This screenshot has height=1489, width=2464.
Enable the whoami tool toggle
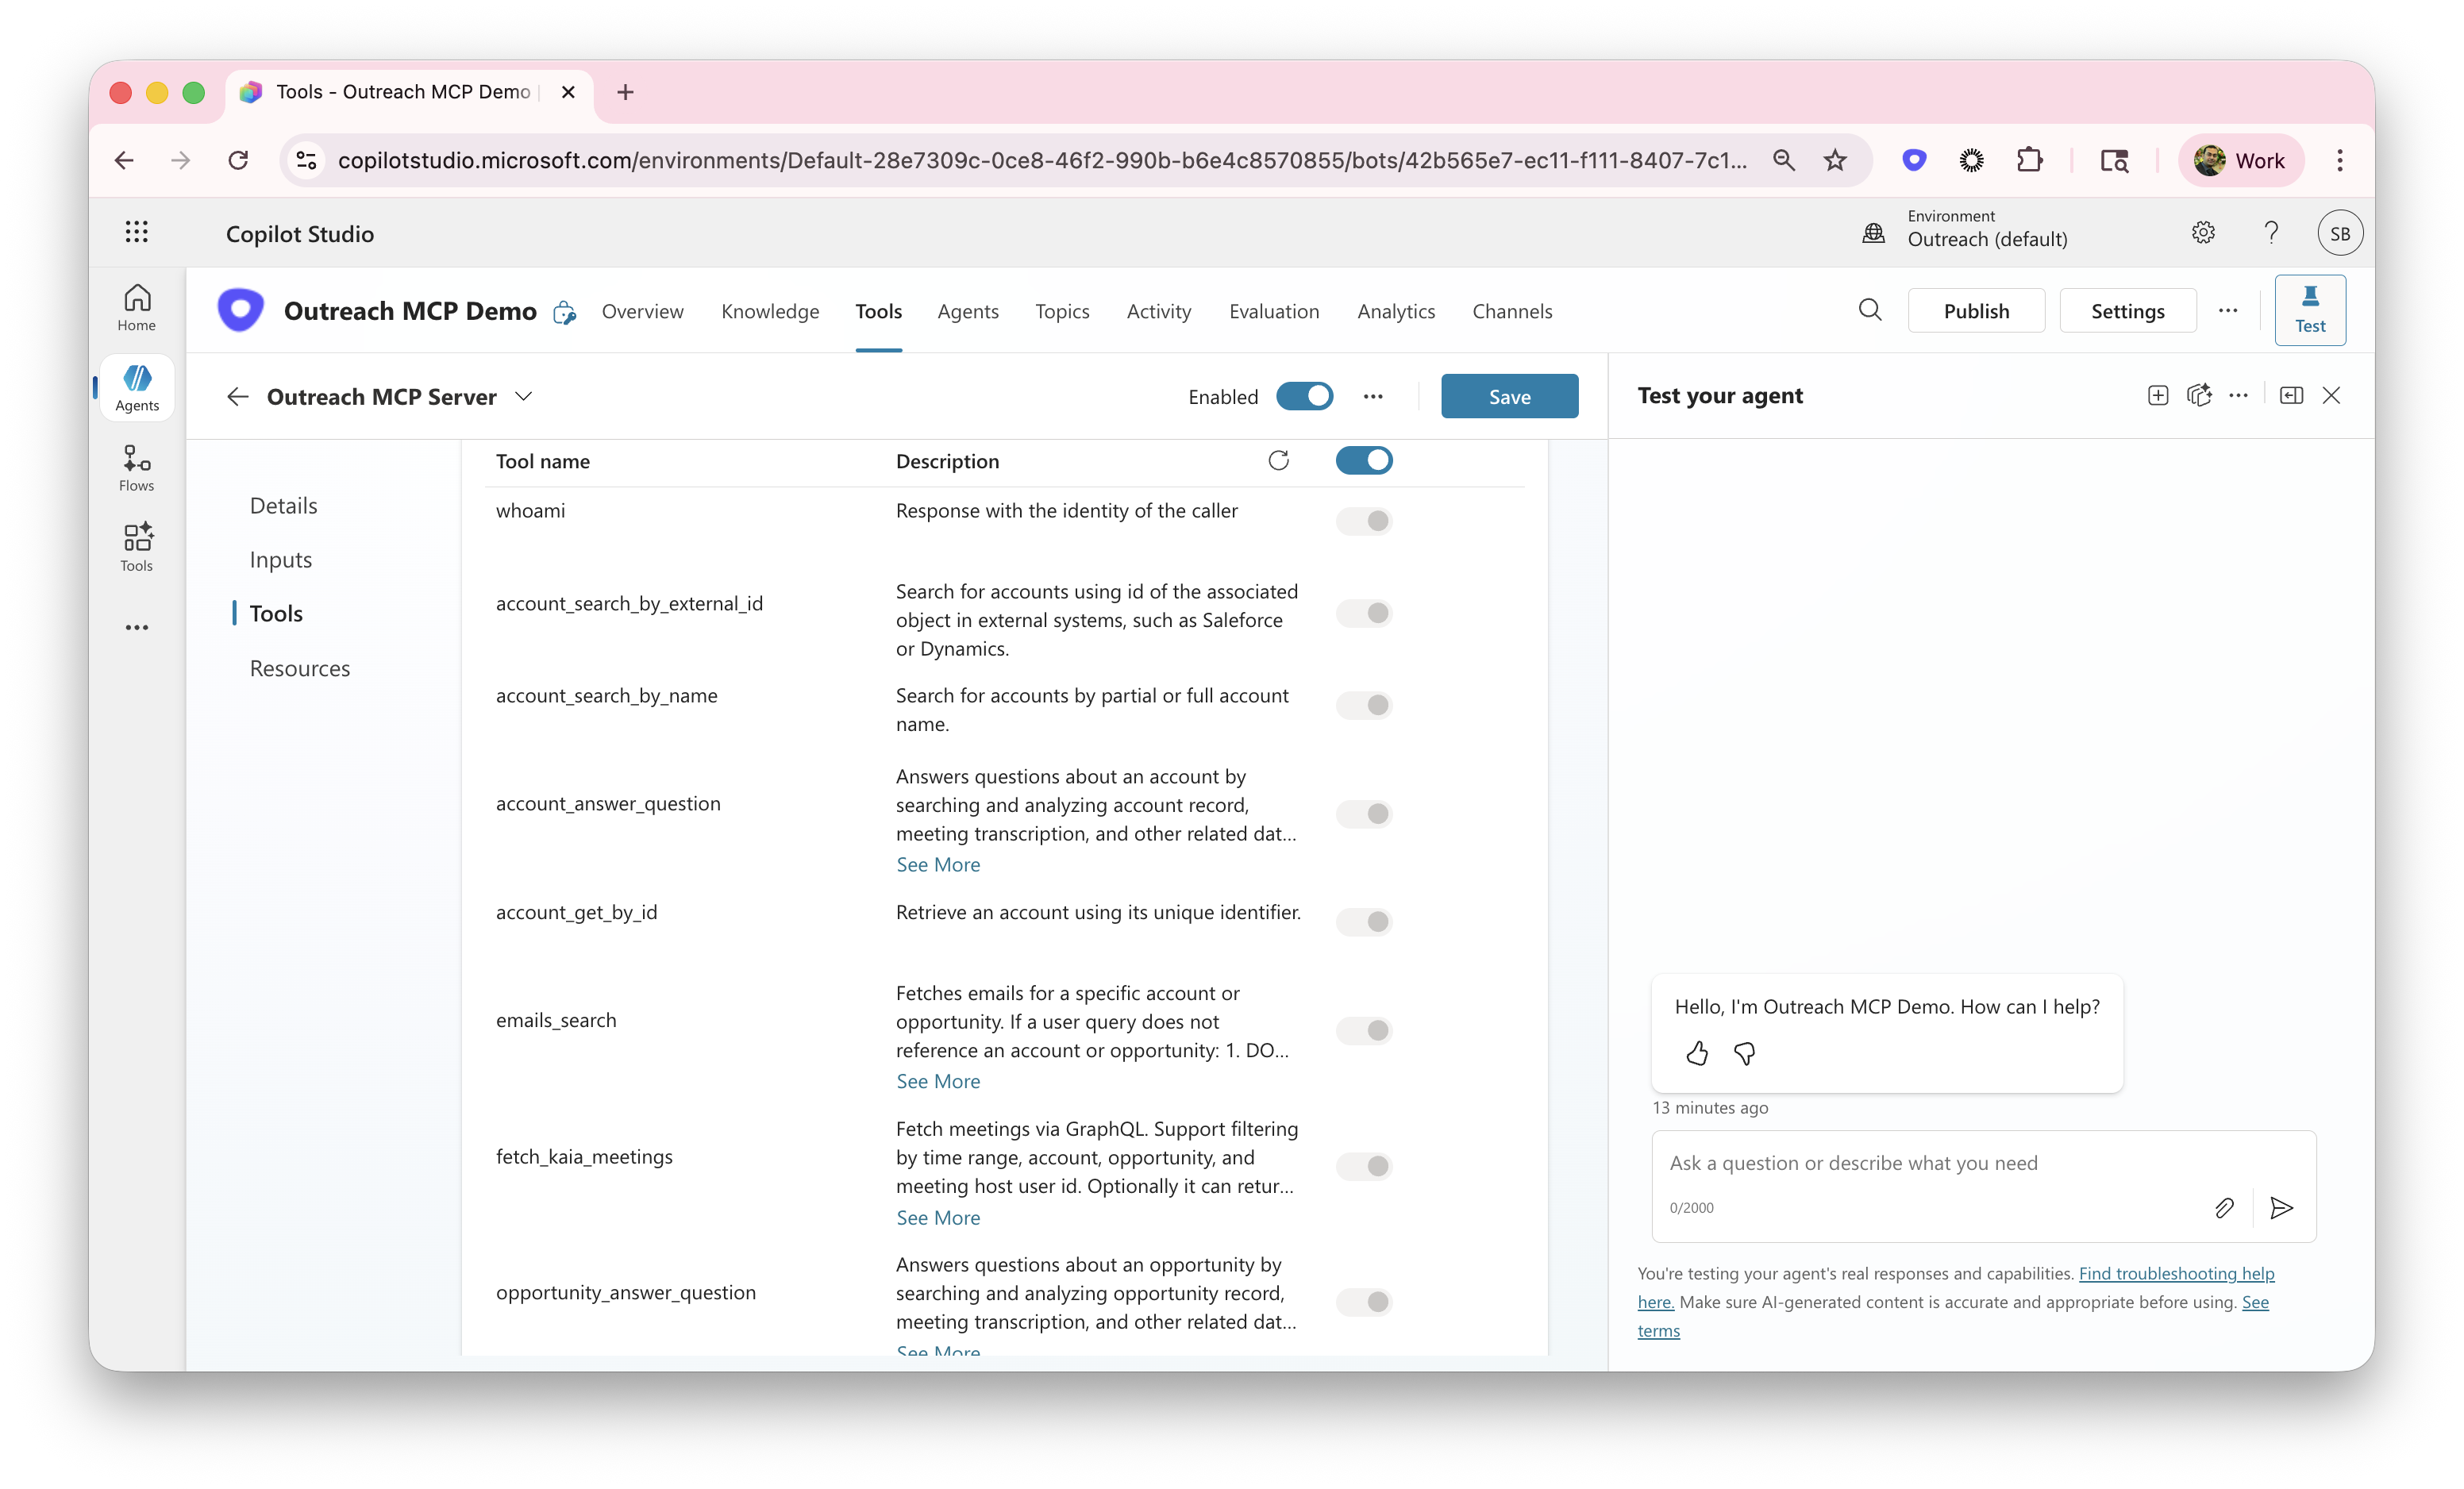[x=1364, y=521]
